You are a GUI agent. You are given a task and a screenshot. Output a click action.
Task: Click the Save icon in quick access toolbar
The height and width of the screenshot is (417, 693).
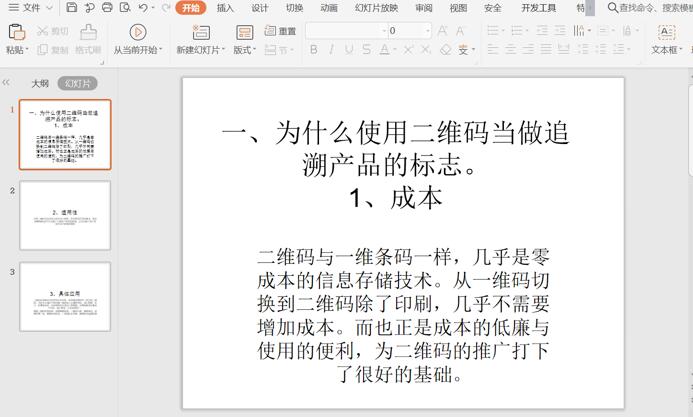72,8
